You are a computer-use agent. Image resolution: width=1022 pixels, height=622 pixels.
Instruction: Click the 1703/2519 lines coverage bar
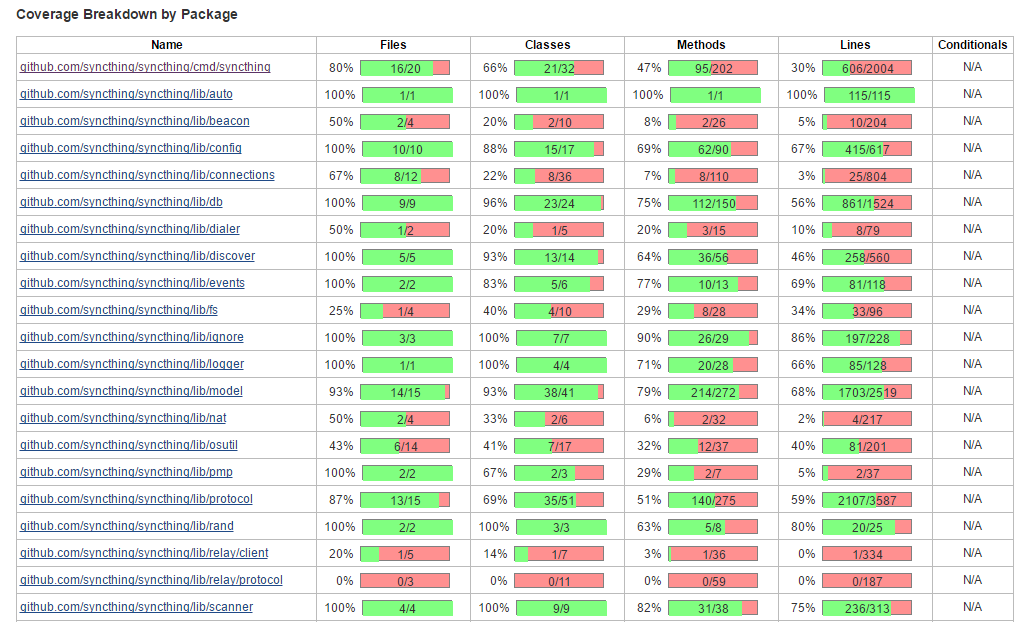point(867,392)
